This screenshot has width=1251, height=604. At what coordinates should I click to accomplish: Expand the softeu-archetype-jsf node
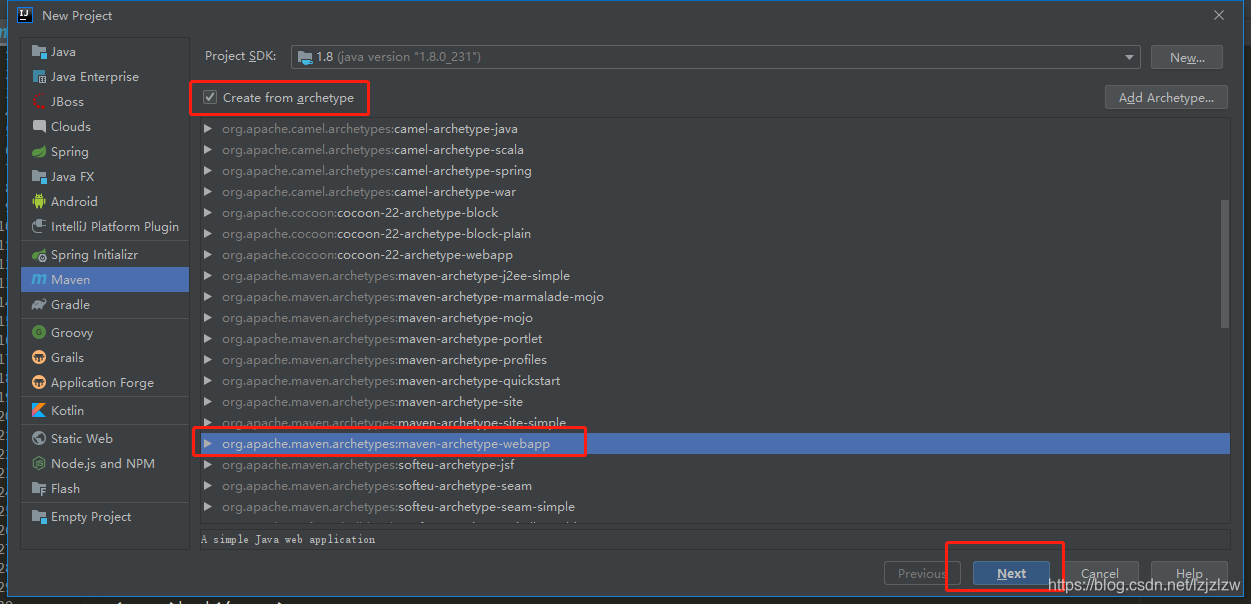pos(208,465)
